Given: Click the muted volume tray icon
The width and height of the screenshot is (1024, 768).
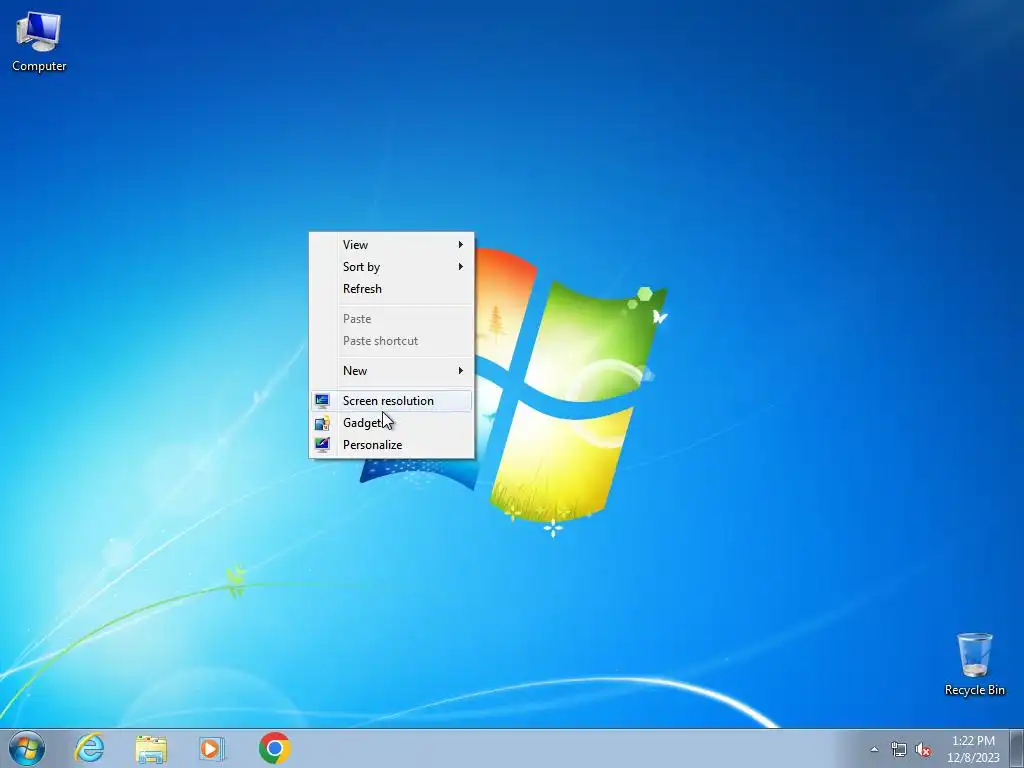Looking at the screenshot, I should click(x=923, y=750).
